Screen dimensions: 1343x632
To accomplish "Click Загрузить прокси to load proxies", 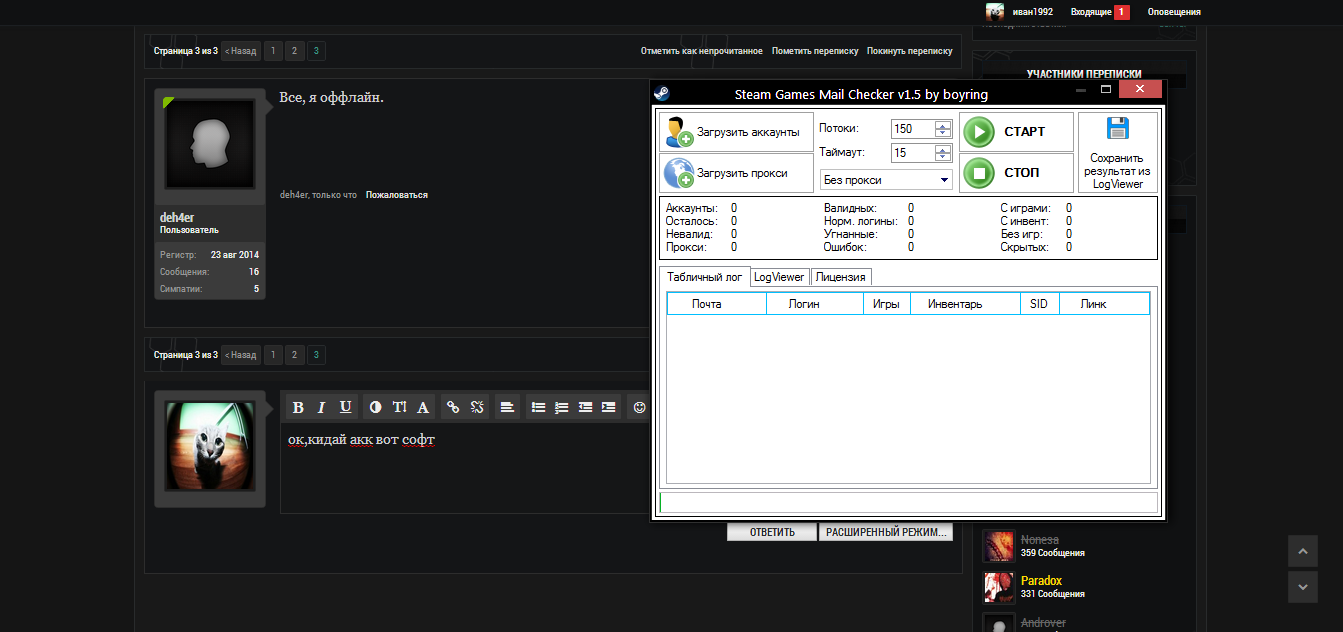I will click(736, 173).
